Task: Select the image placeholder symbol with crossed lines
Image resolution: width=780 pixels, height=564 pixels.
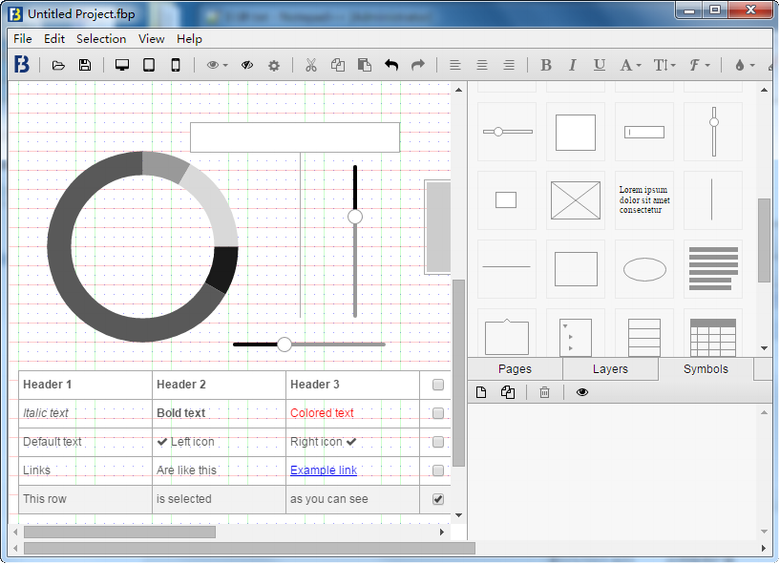Action: coord(575,200)
